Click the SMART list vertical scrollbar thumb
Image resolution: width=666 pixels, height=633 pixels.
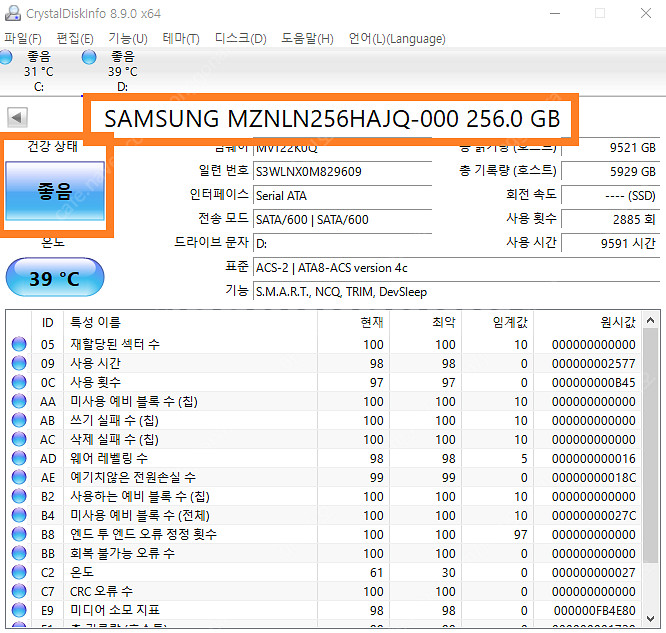tap(650, 446)
